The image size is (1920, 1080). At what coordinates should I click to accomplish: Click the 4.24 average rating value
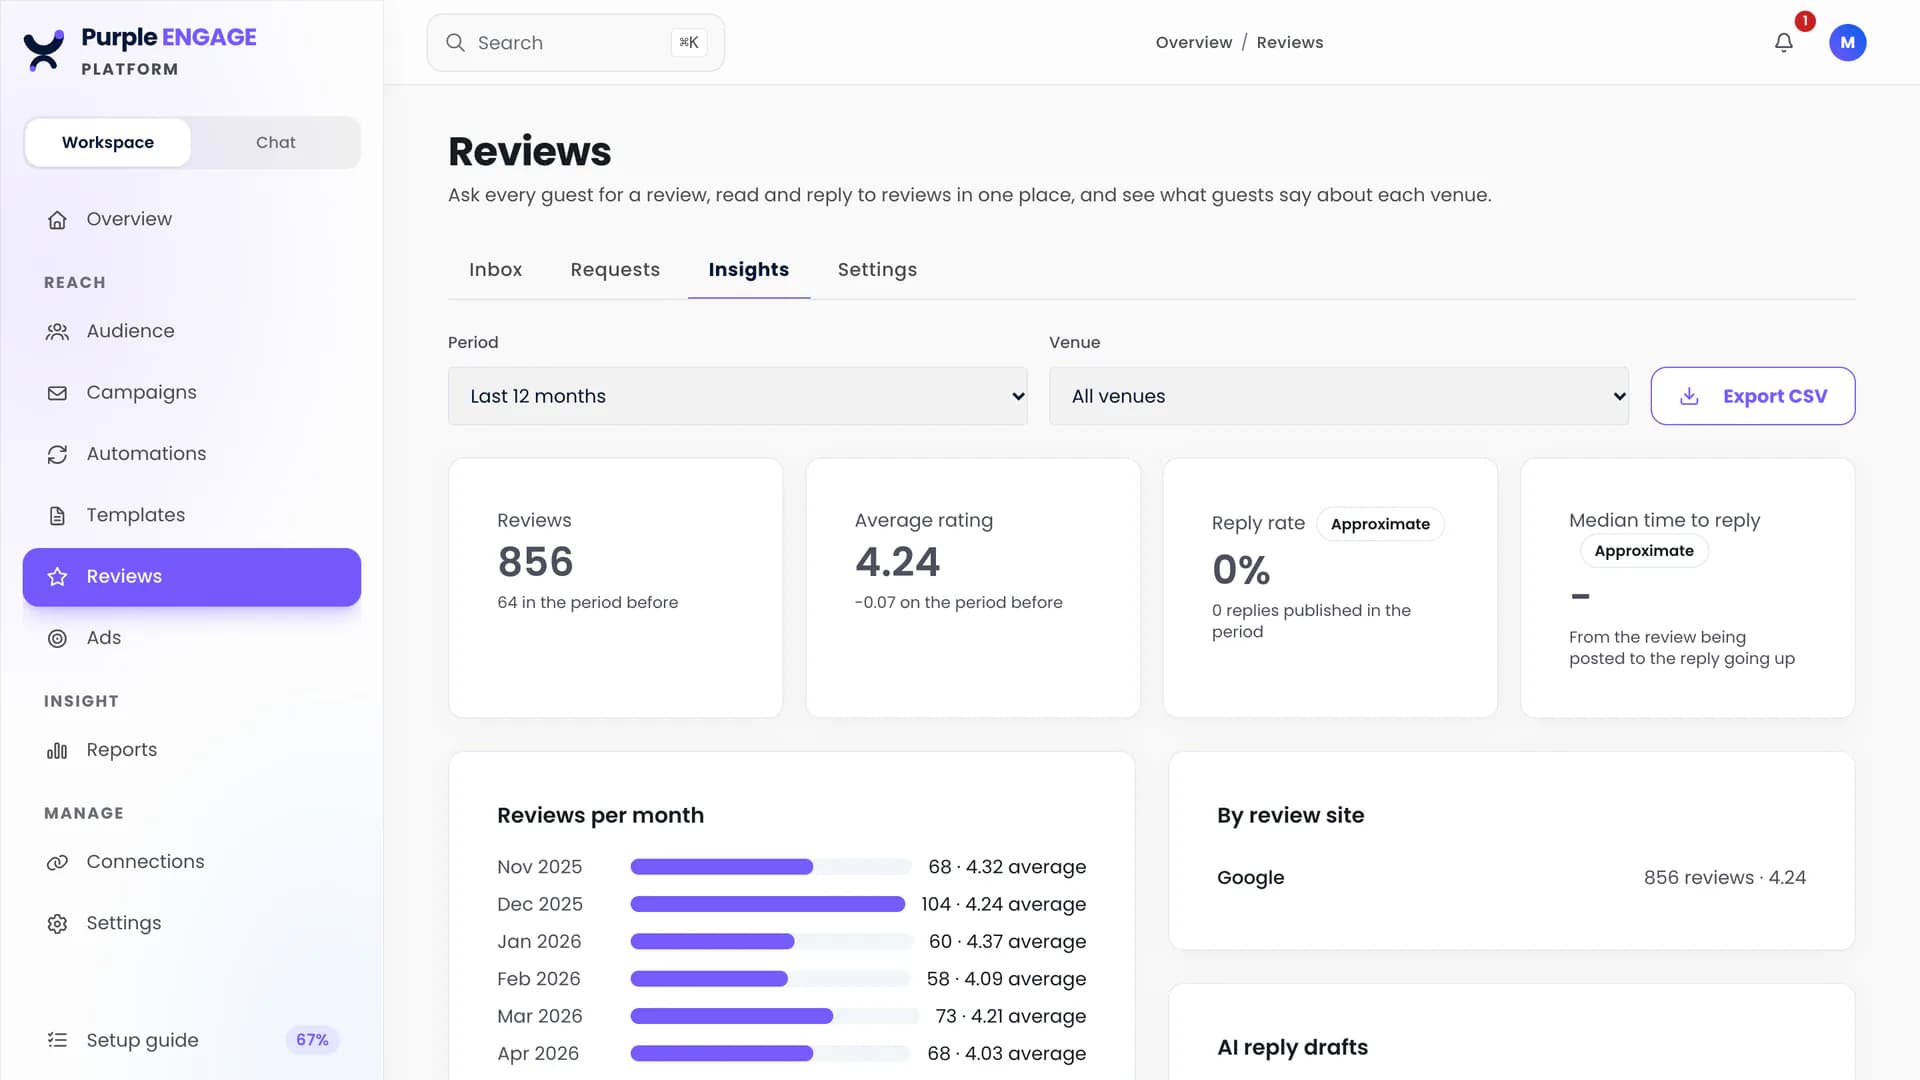click(x=897, y=562)
